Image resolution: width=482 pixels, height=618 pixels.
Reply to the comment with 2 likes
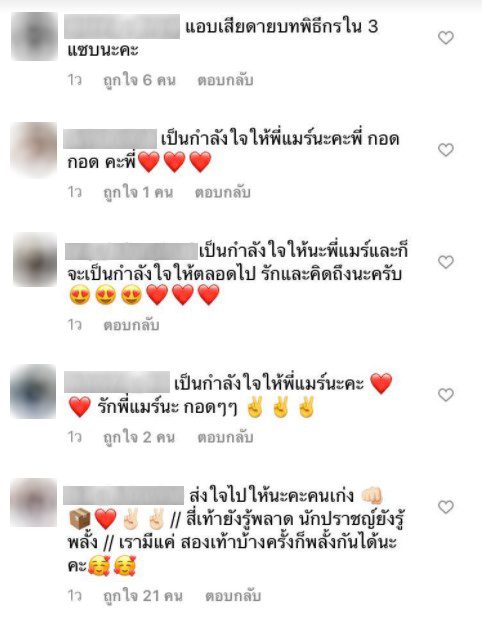click(225, 437)
